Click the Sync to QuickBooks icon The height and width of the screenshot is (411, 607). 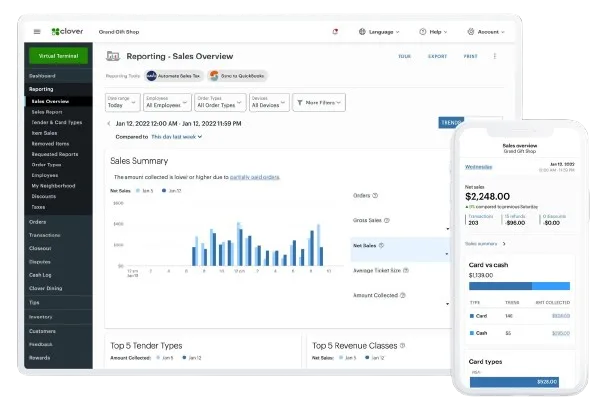point(214,75)
